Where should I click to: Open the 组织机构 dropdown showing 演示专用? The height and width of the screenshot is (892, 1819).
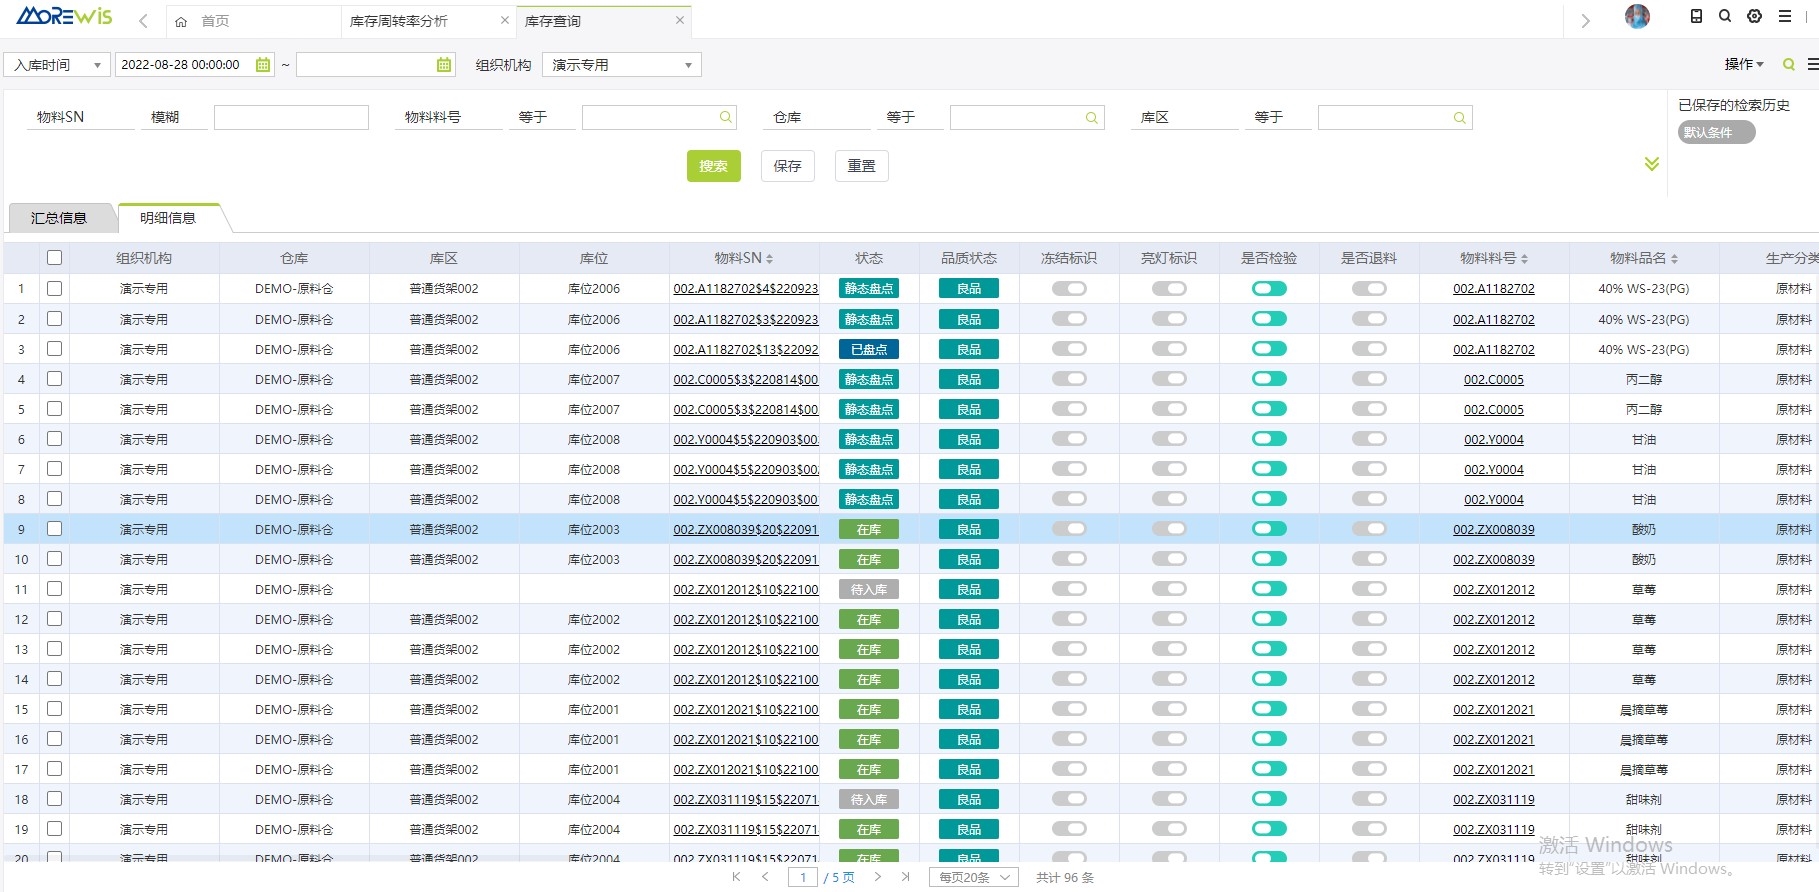click(x=621, y=65)
